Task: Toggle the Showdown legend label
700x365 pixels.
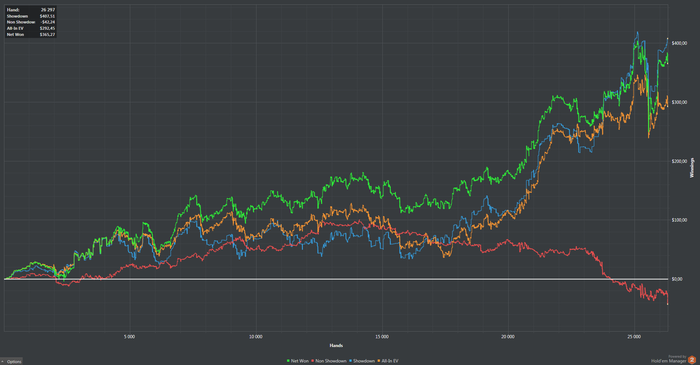Action: (x=364, y=361)
